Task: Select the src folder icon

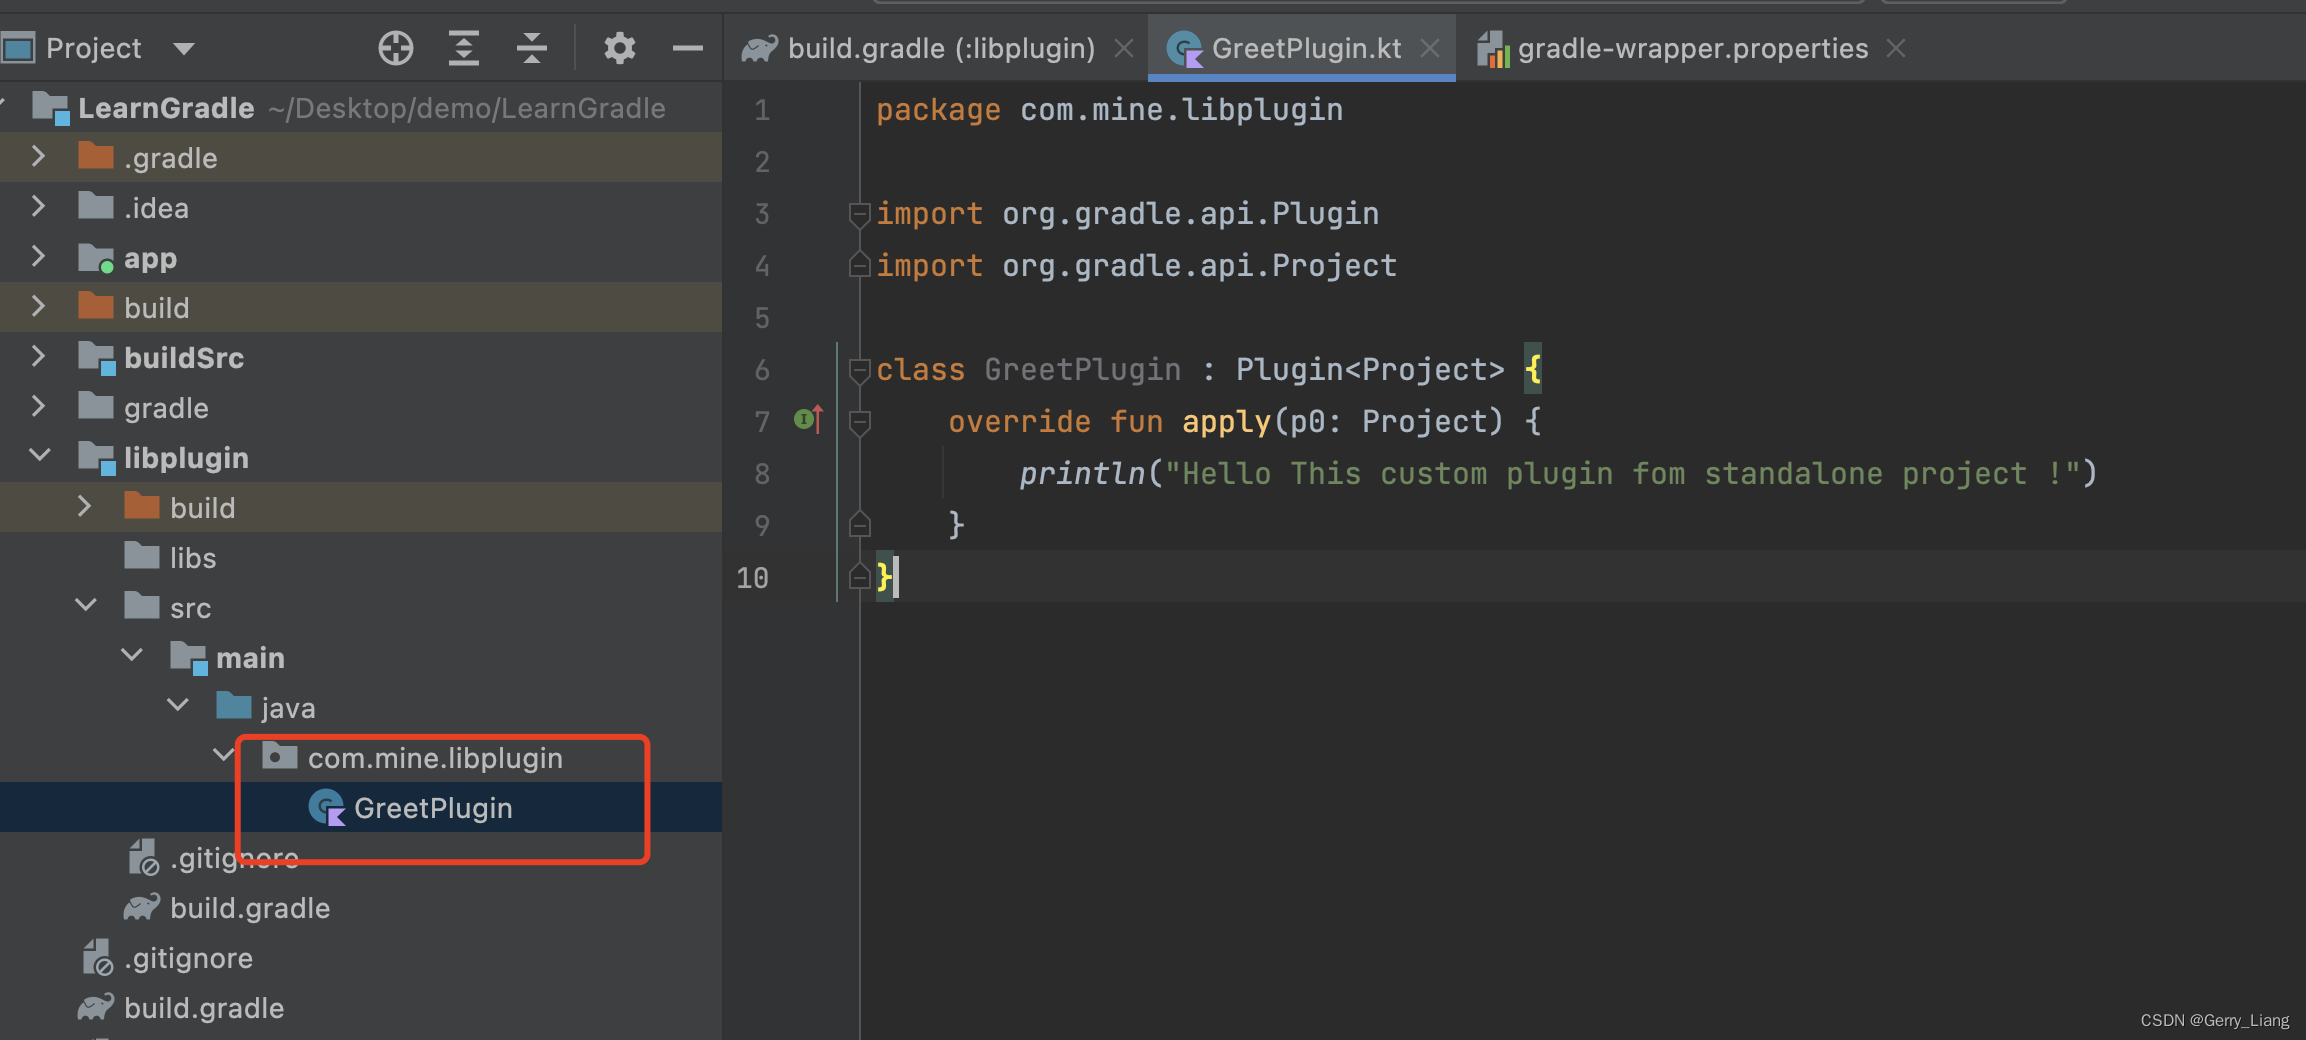Action: [142, 606]
